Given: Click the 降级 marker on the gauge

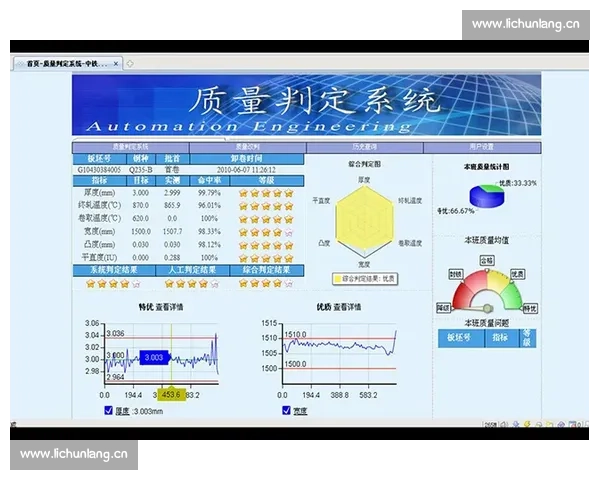Looking at the screenshot, I should [444, 308].
